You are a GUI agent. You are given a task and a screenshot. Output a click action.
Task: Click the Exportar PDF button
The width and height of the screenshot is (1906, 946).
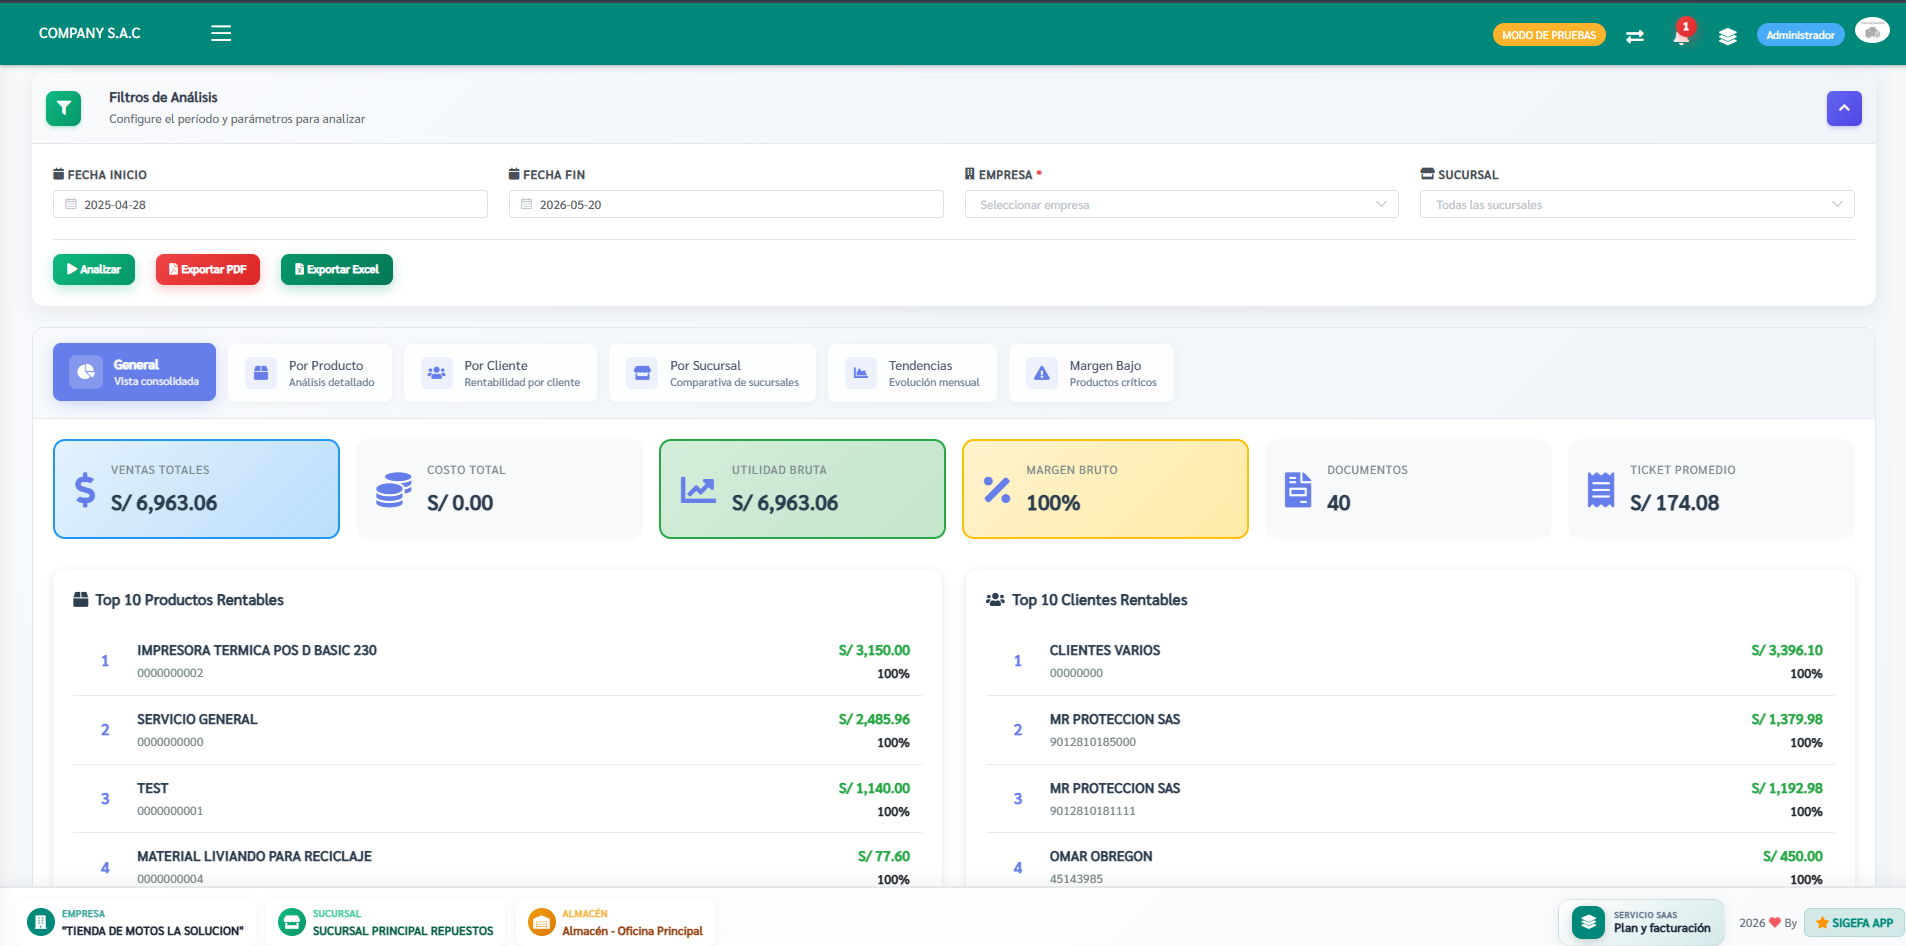208,269
